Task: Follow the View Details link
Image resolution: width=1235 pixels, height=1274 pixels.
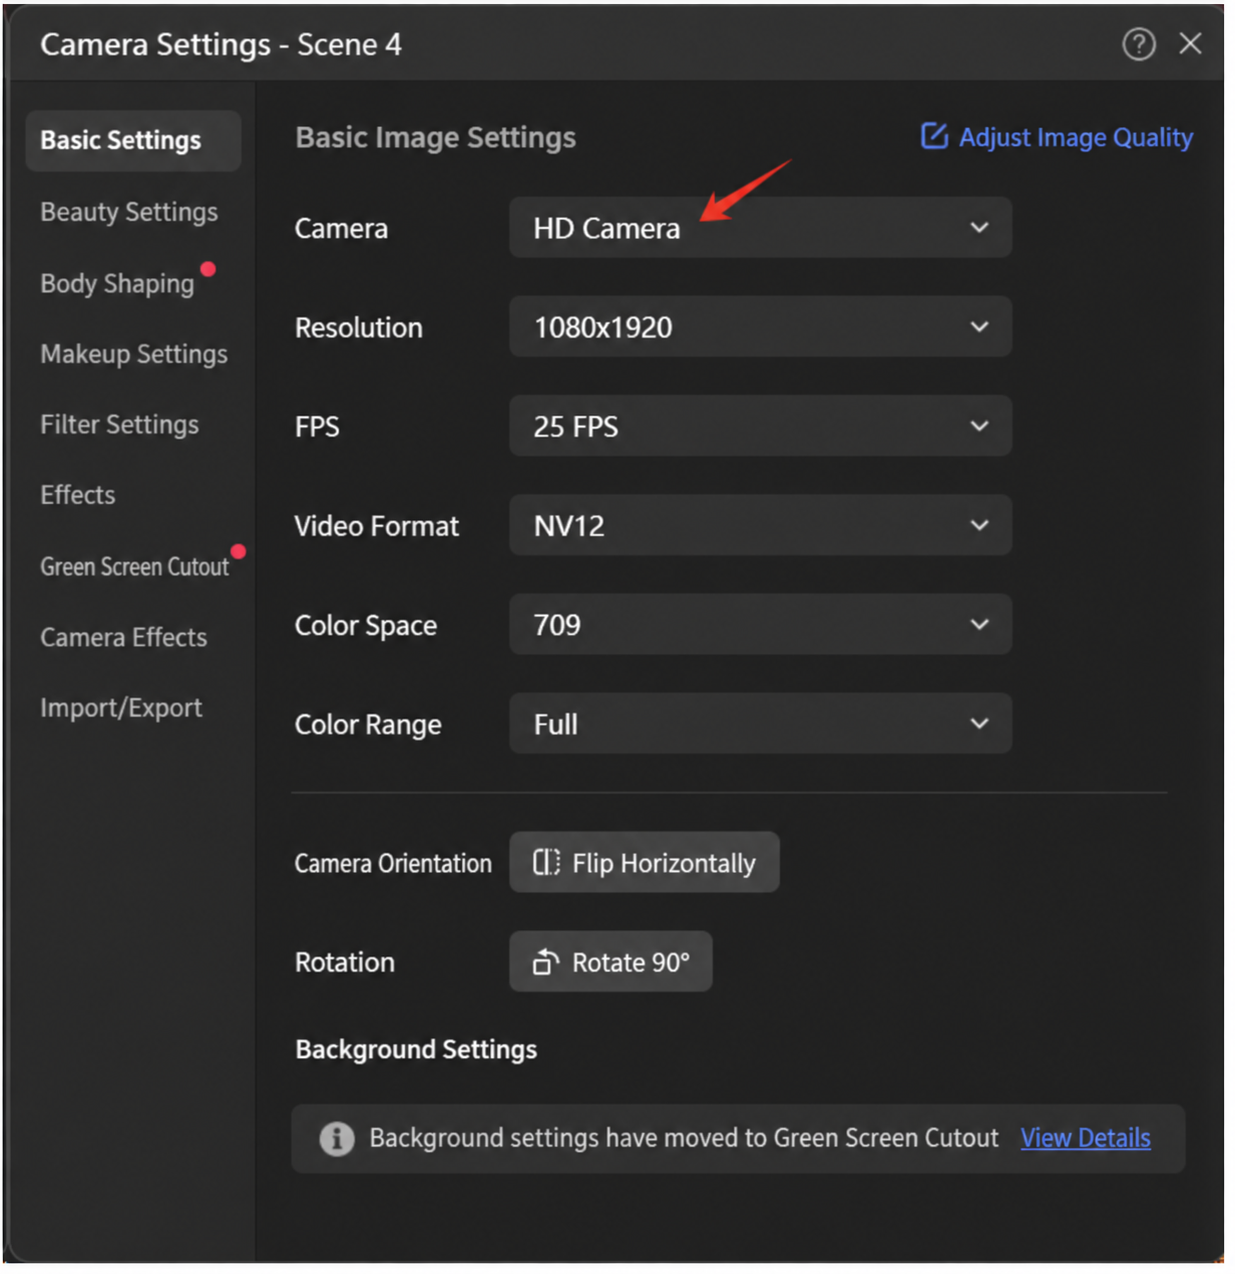Action: click(1085, 1138)
